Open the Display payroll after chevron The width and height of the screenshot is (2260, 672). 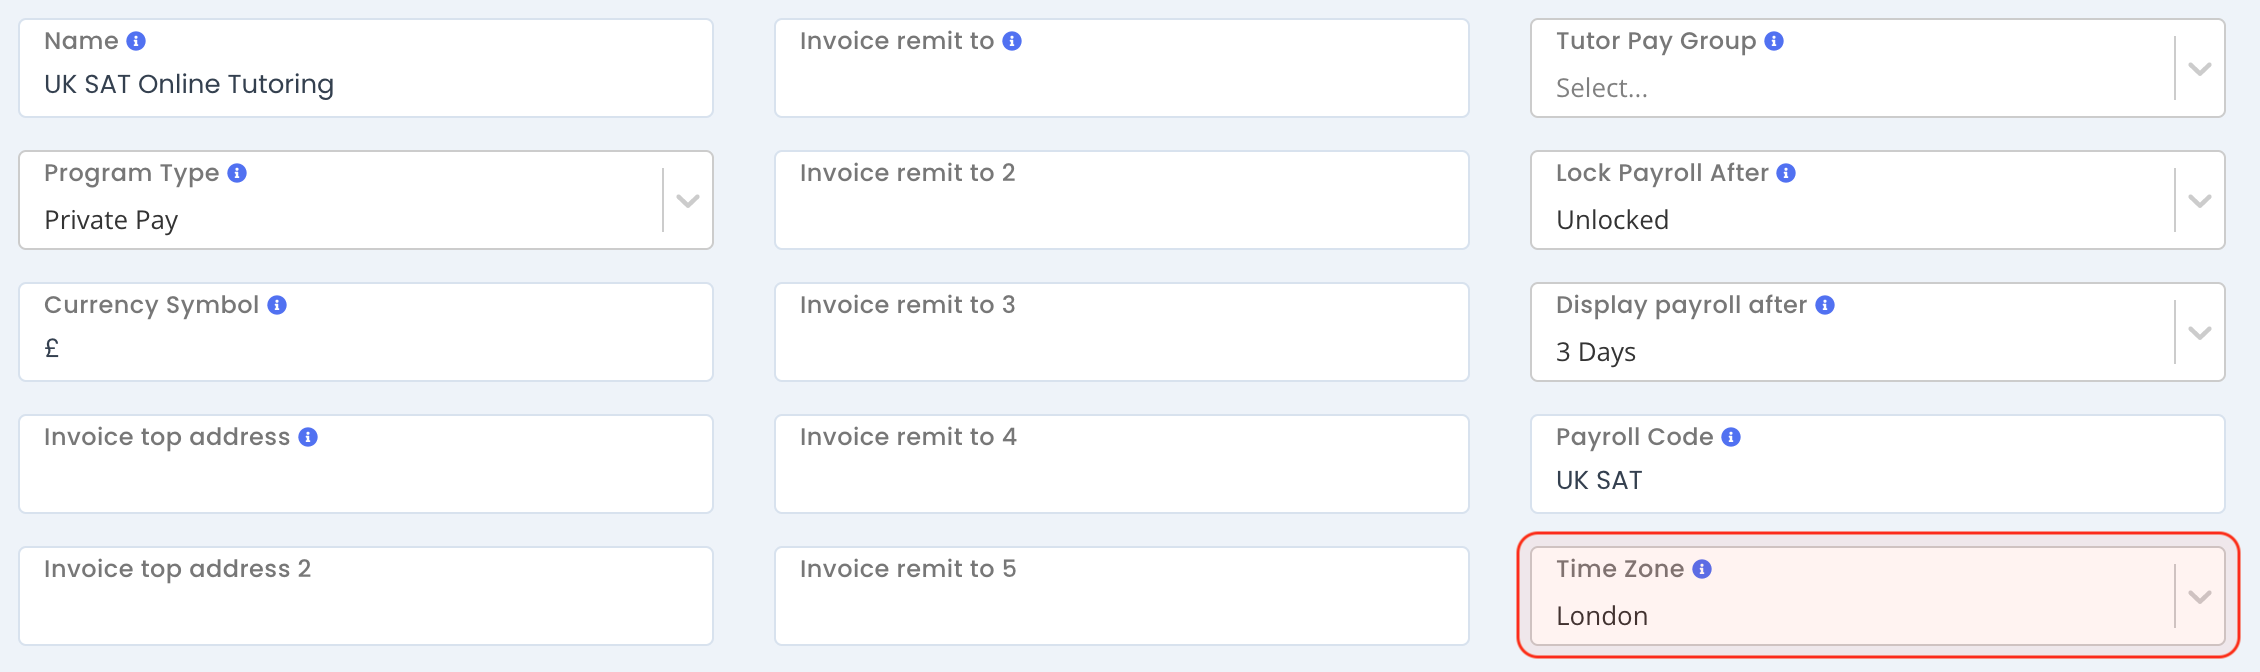pos(2200,333)
